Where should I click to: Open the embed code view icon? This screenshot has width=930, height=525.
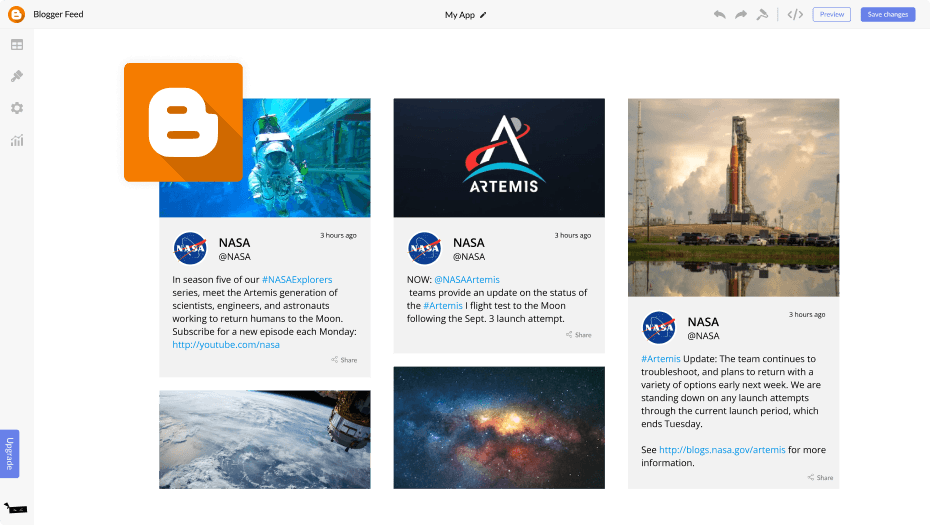pos(795,14)
